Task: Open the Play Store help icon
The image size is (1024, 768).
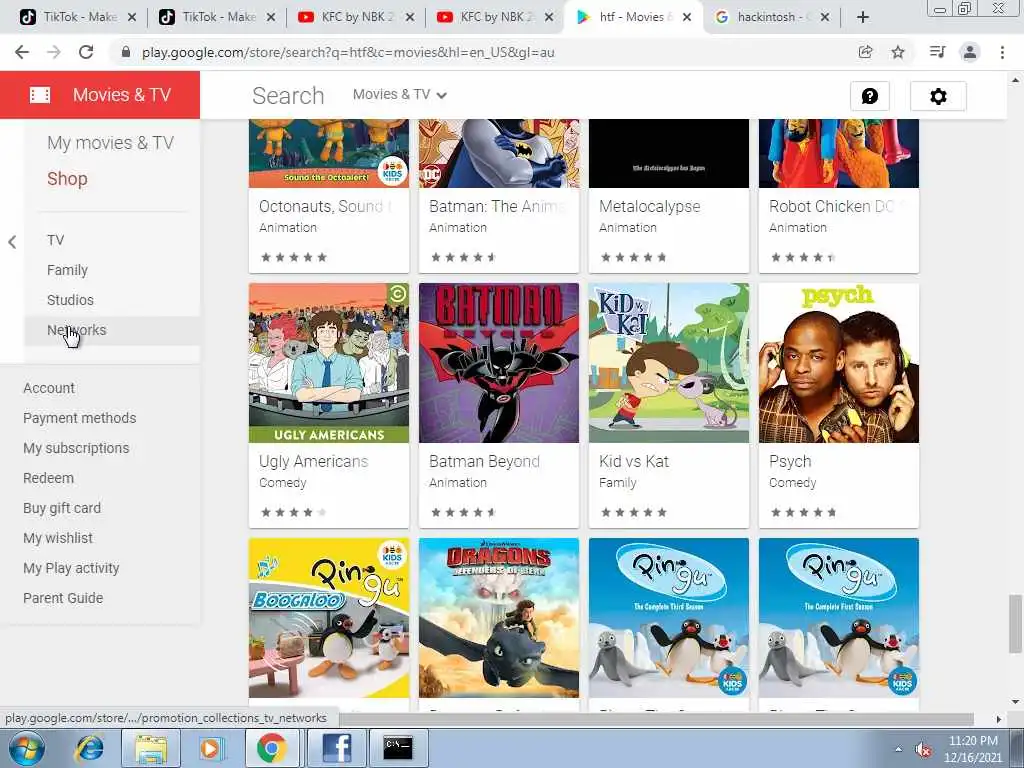Action: [x=870, y=97]
